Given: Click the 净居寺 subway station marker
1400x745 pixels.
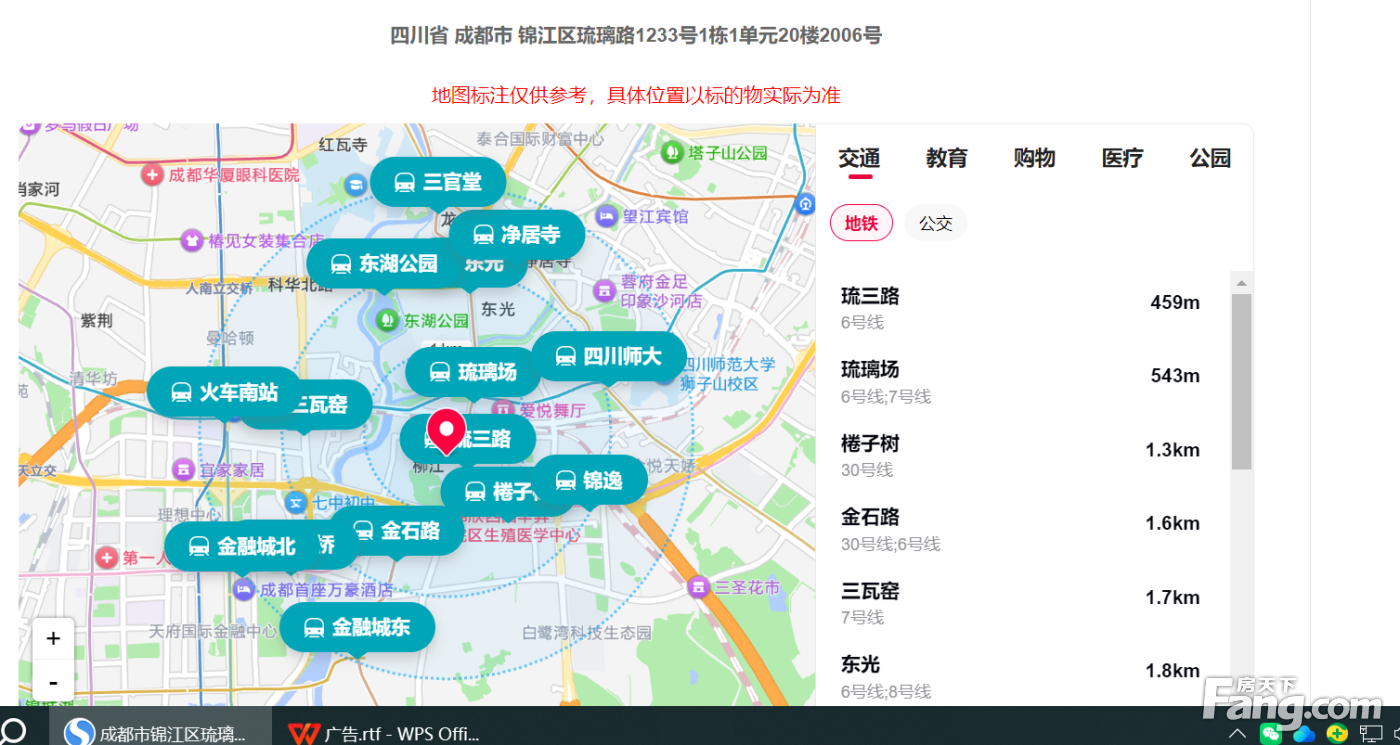Looking at the screenshot, I should 516,235.
